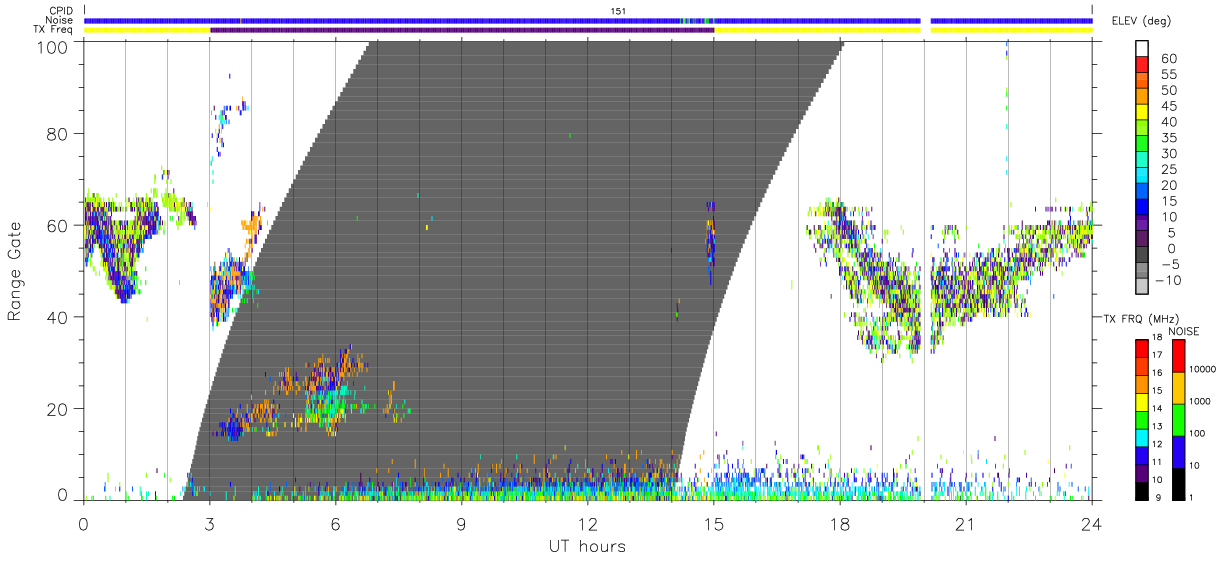Click the elevation colorbar label "30"
Viewport: 1228px width, 567px height.
(x=1168, y=154)
